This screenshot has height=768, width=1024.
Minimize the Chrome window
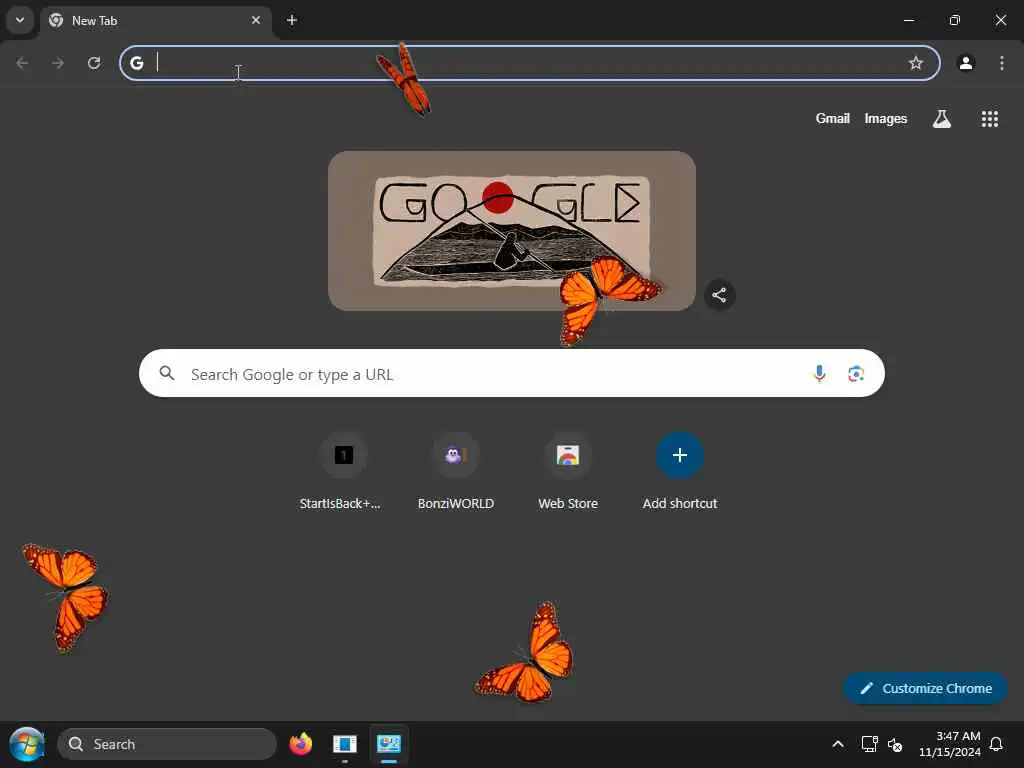908,20
